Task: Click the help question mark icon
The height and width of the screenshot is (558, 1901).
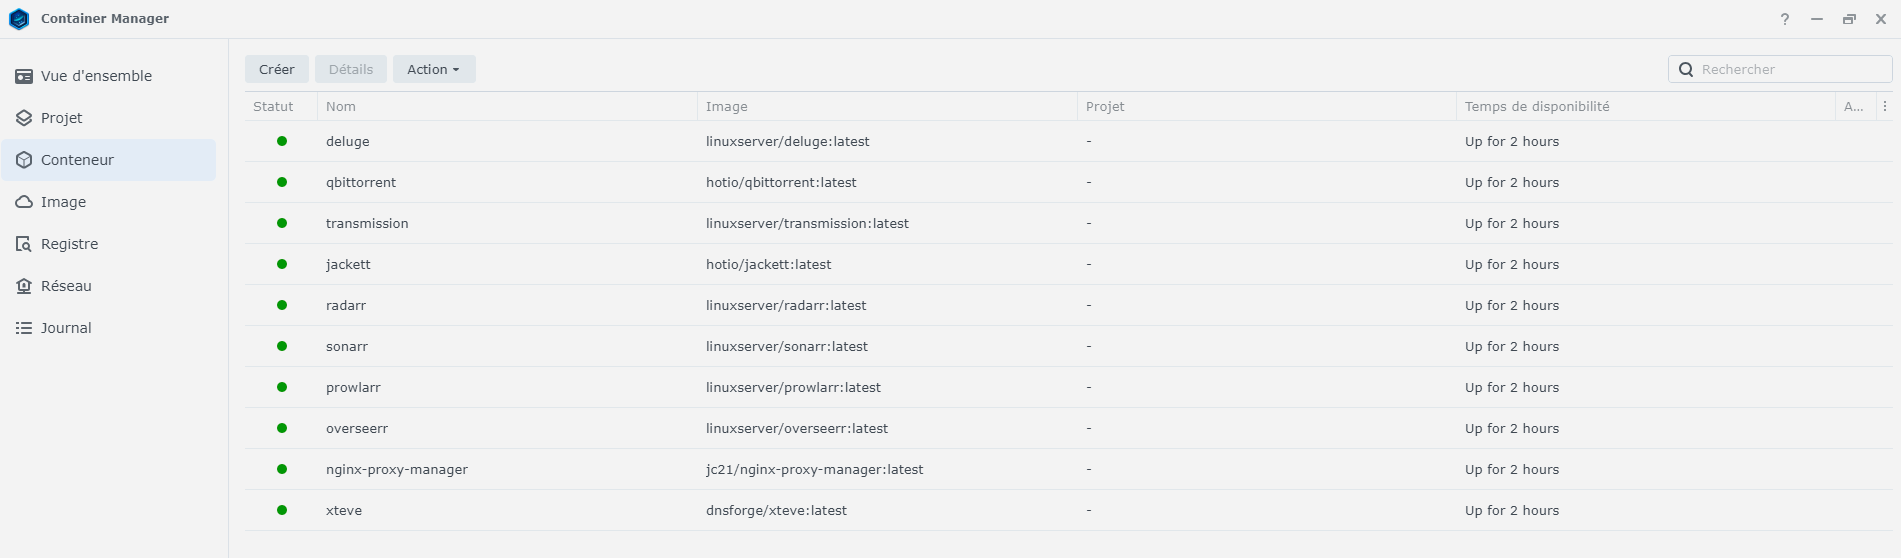Action: (x=1785, y=19)
